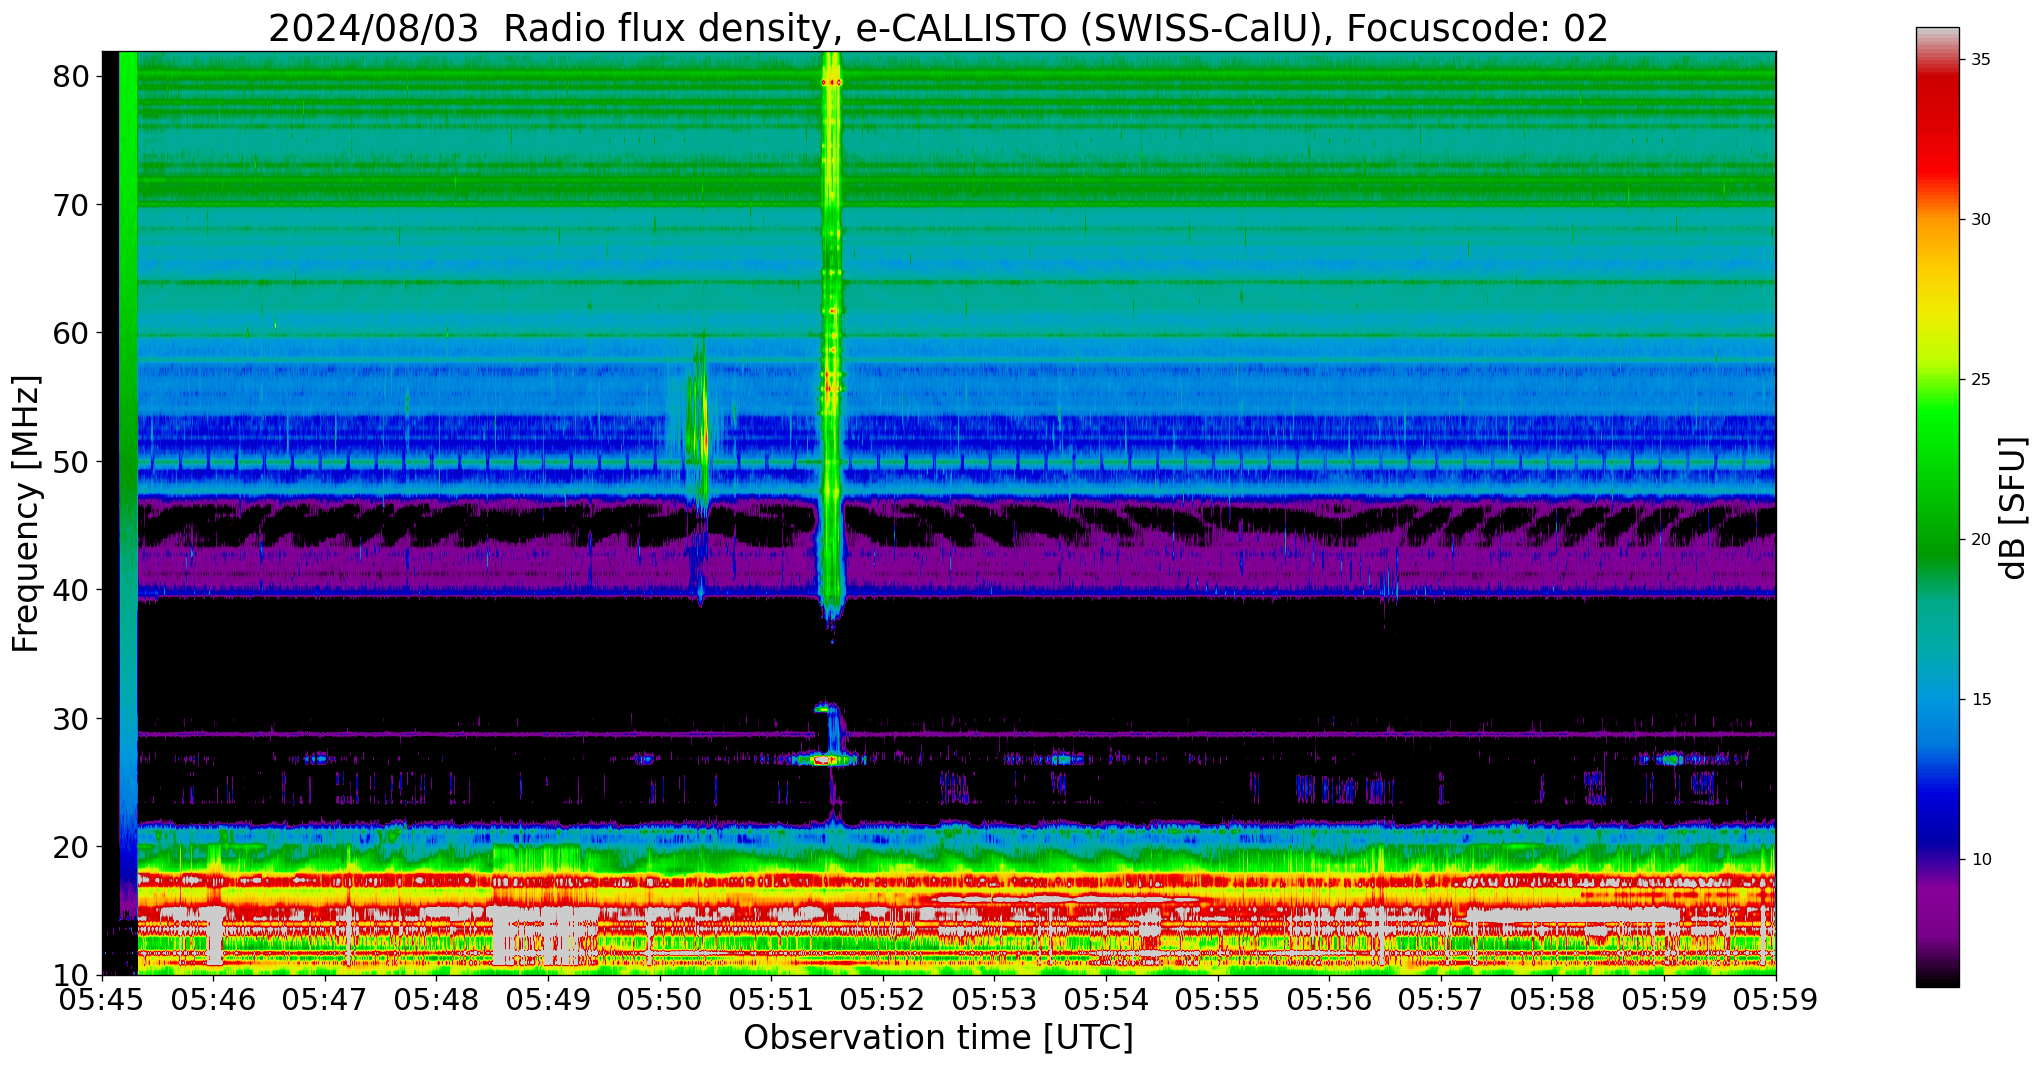Click the 30 MHz frequency tick label
This screenshot has height=1067, width=2043.
(71, 718)
